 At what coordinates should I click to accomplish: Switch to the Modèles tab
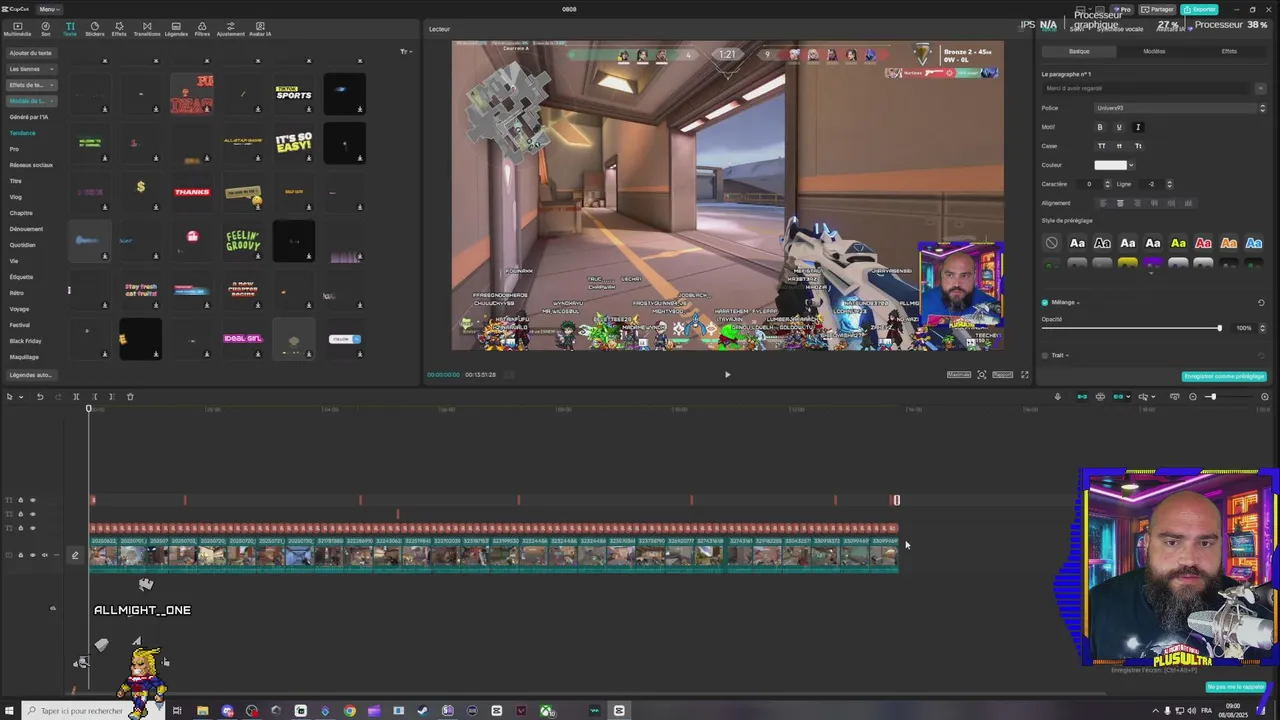click(x=1154, y=51)
